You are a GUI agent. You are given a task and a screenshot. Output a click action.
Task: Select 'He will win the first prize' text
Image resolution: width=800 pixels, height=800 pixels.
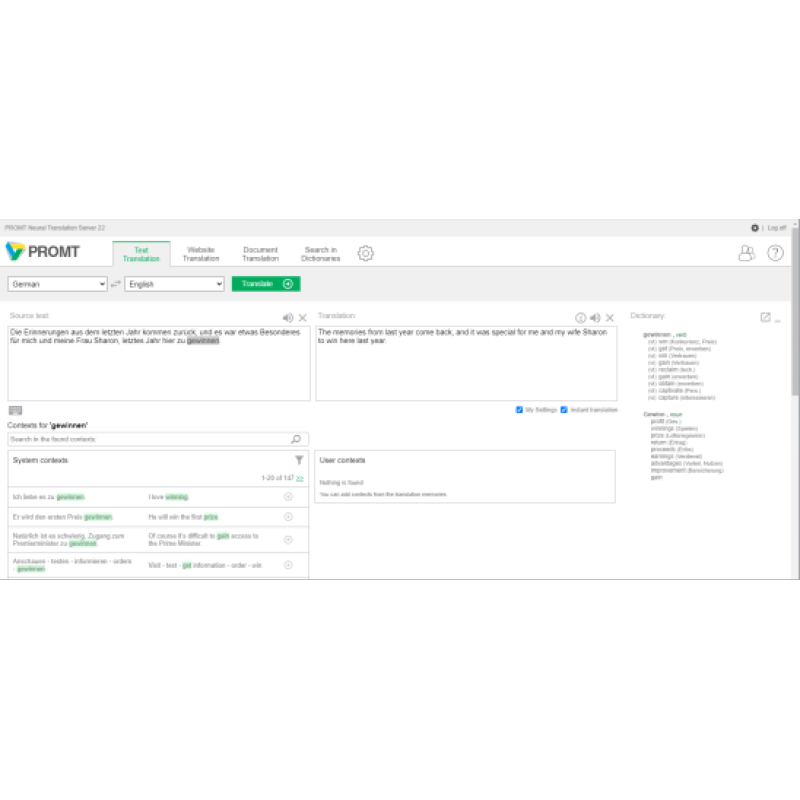click(183, 517)
